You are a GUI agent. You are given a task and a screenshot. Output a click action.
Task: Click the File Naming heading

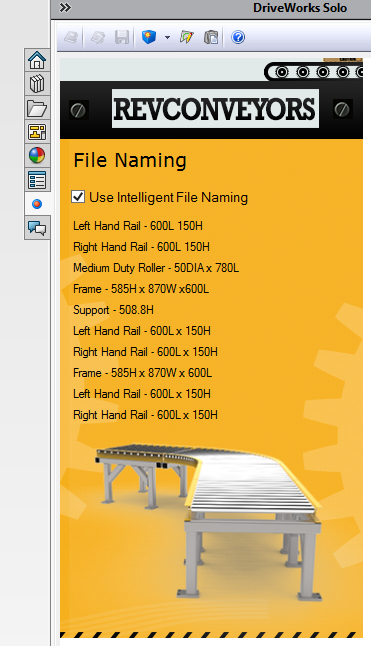(130, 160)
